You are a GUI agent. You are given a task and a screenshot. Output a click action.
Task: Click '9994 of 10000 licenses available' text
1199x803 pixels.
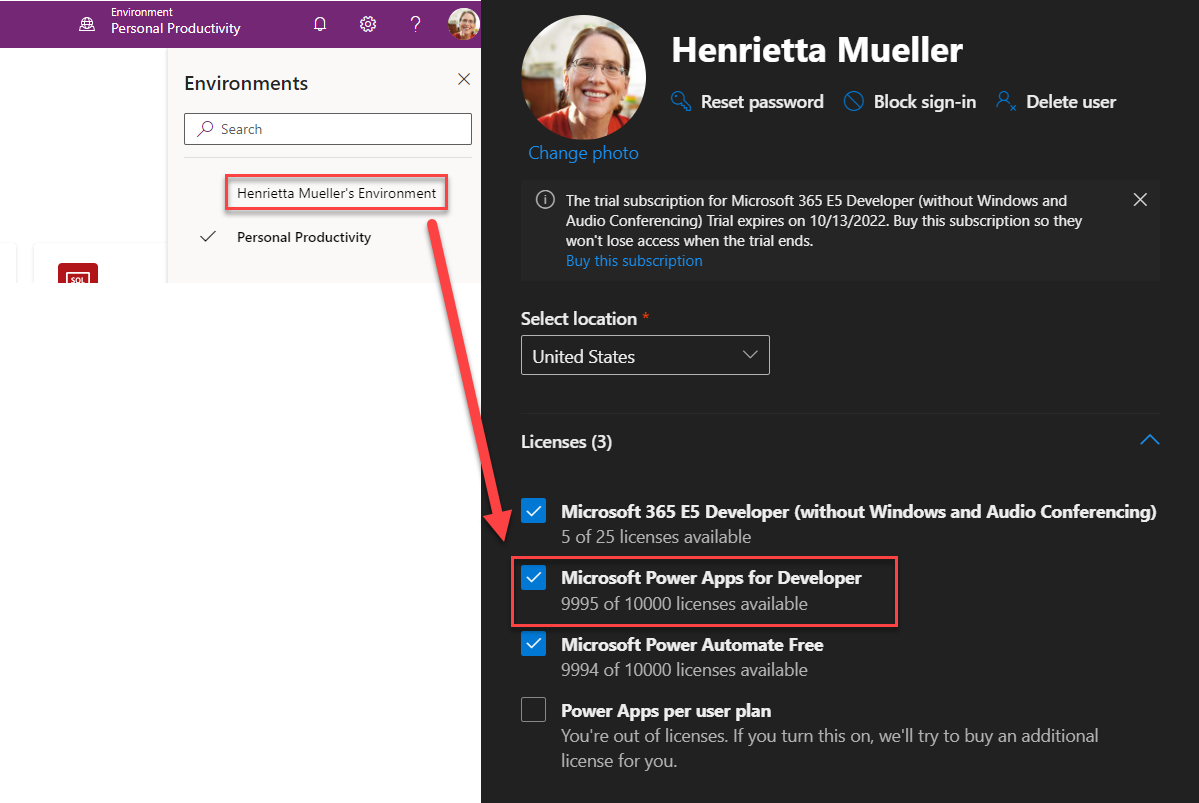[x=684, y=670]
